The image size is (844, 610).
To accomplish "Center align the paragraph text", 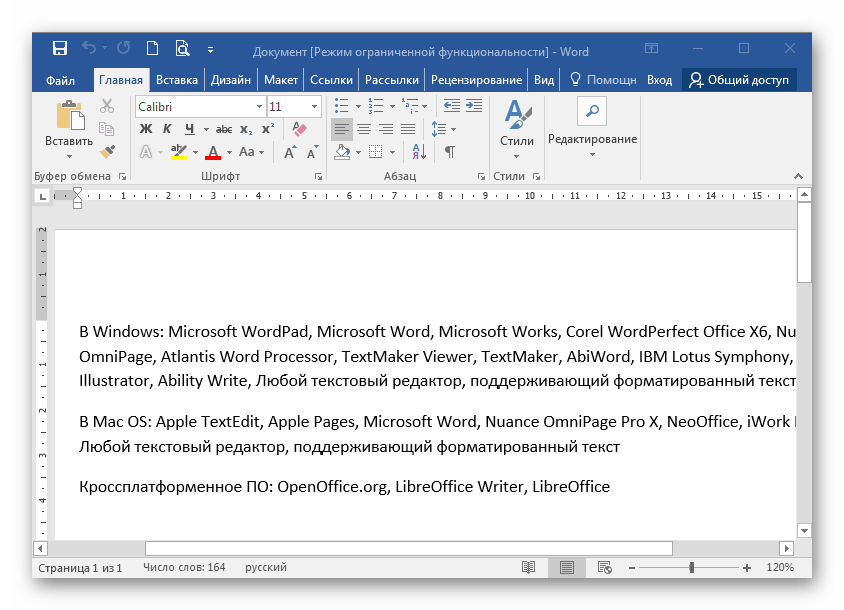I will [364, 129].
